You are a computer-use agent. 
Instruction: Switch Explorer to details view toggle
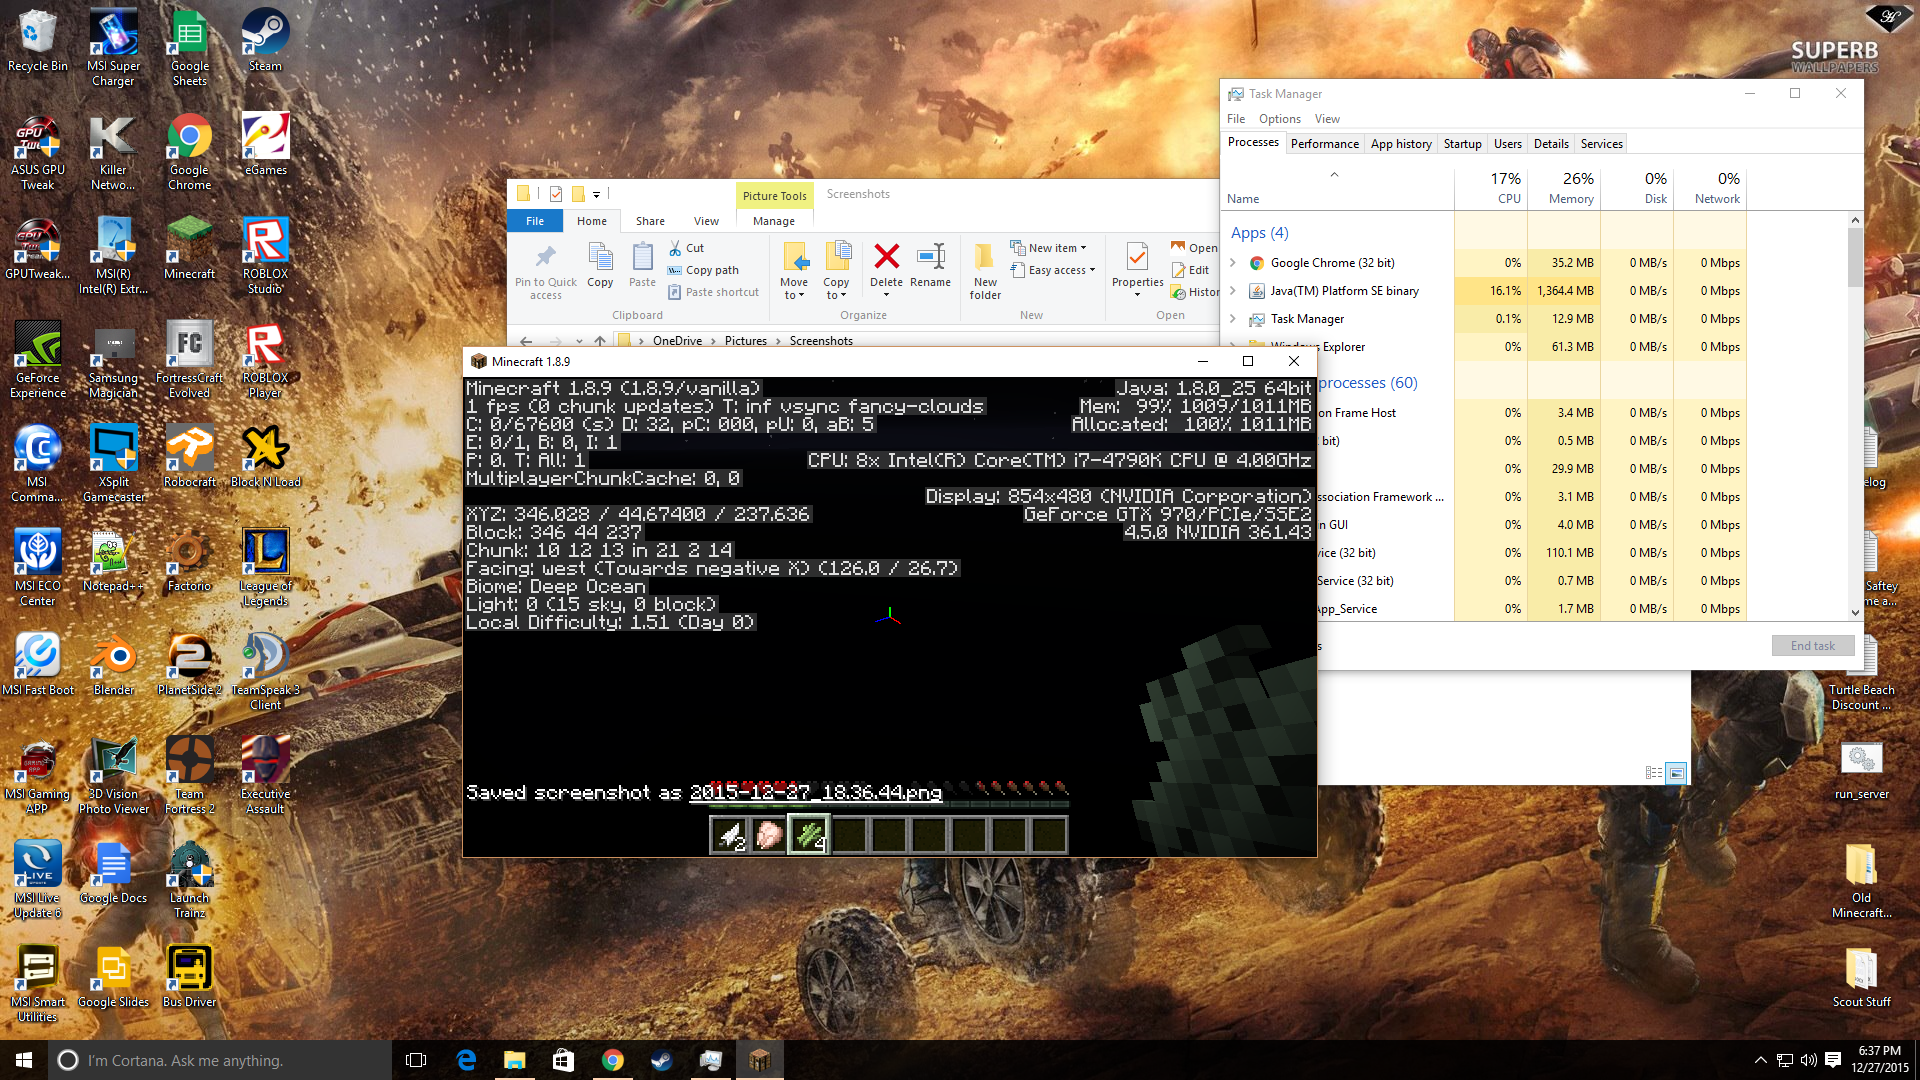[1654, 773]
